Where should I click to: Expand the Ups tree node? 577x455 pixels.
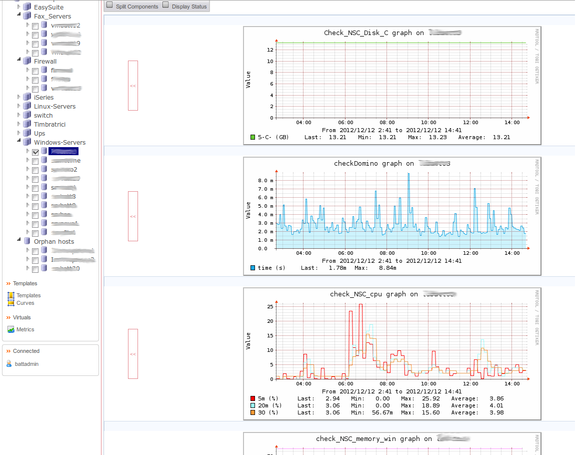(x=18, y=133)
